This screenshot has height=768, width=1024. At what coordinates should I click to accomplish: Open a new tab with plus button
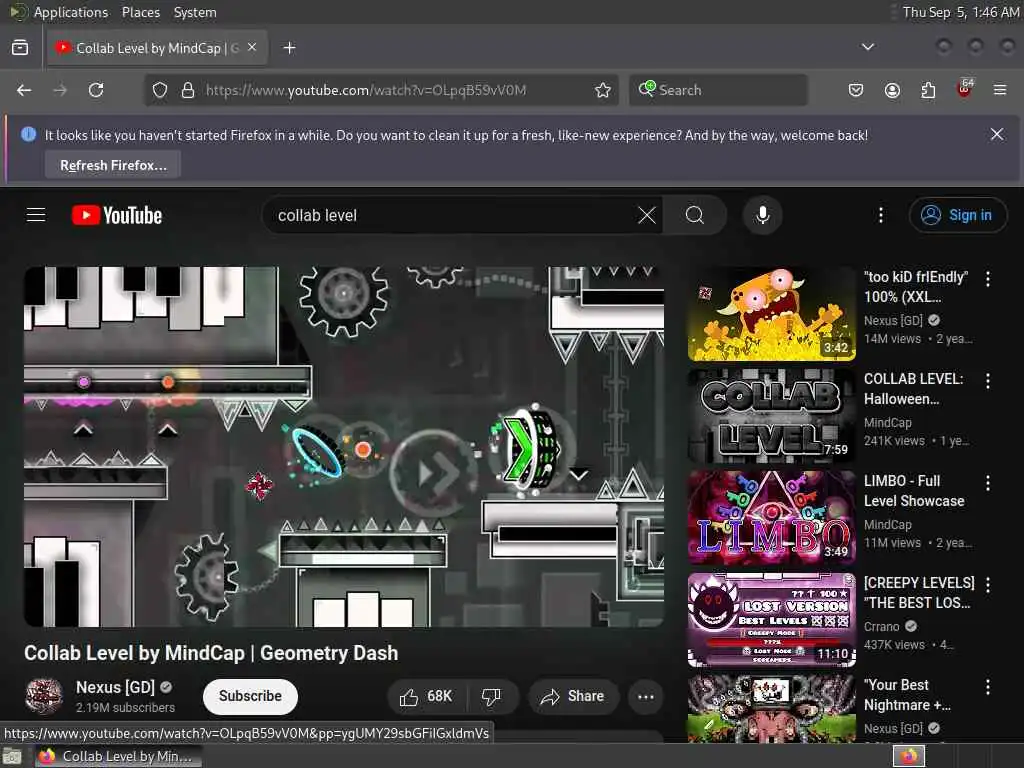(x=289, y=48)
